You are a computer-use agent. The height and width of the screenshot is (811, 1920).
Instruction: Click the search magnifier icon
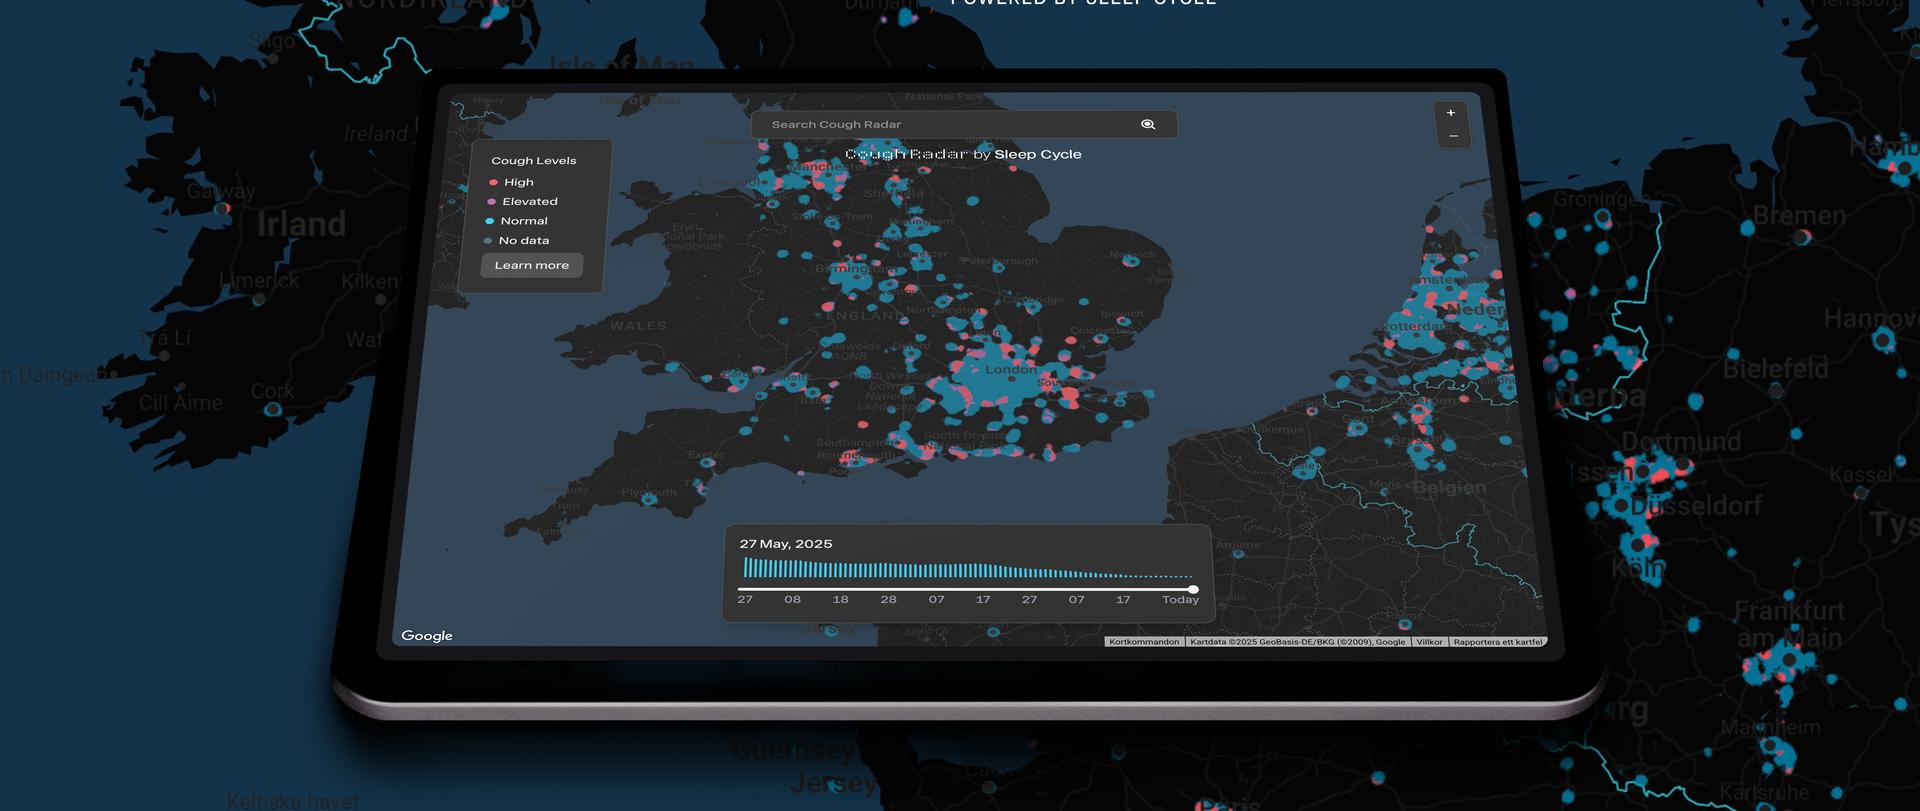click(1147, 125)
